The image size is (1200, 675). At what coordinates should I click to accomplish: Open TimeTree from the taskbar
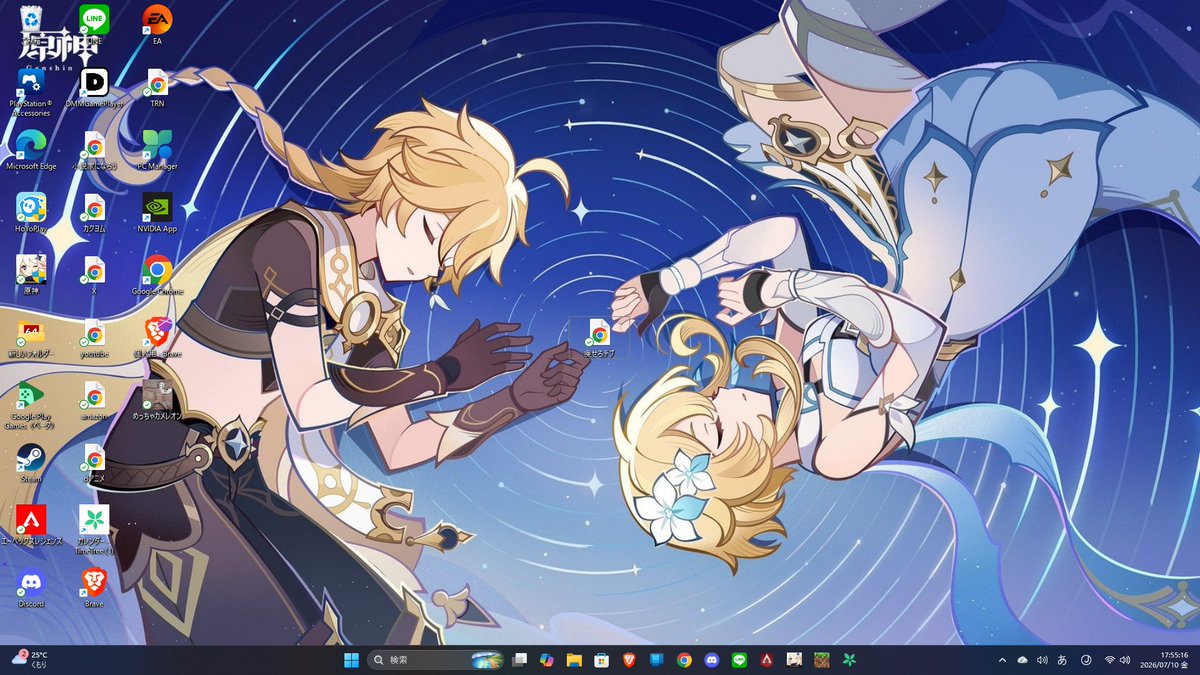849,660
